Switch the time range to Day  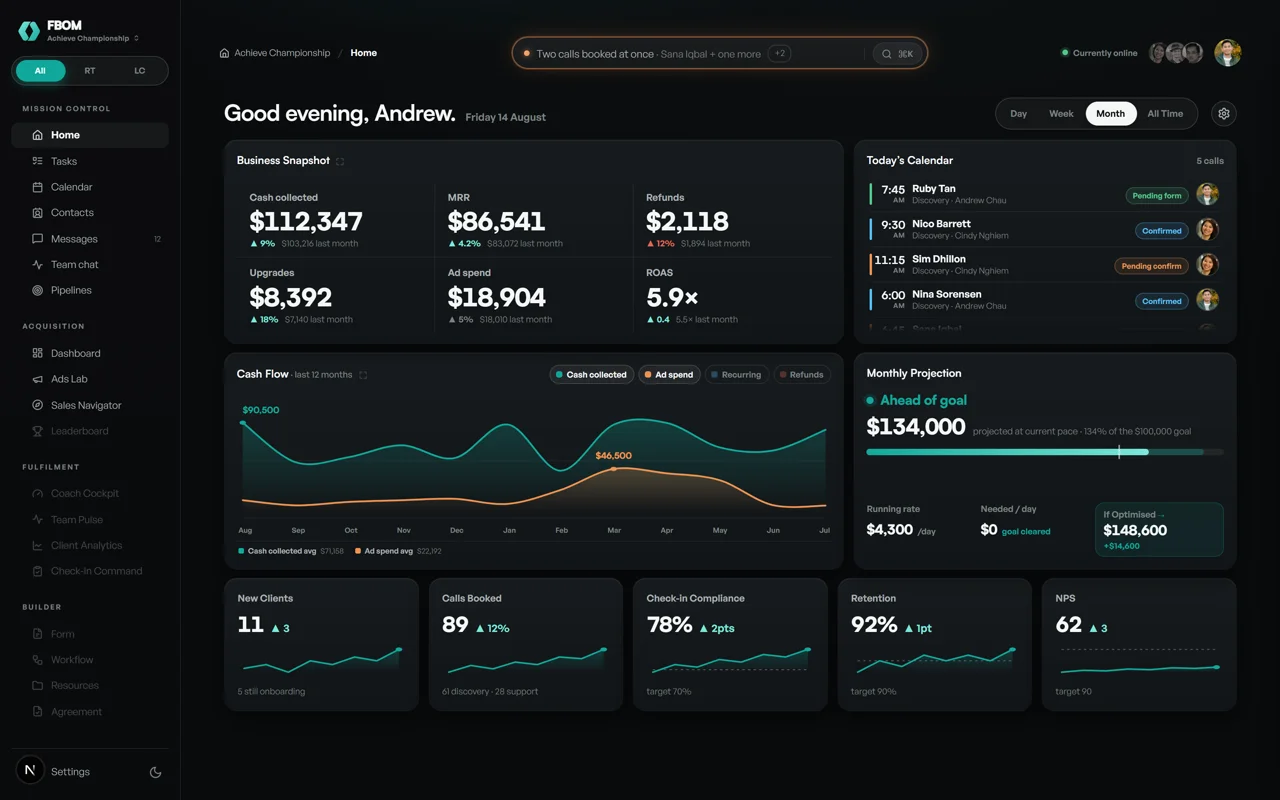(x=1019, y=114)
